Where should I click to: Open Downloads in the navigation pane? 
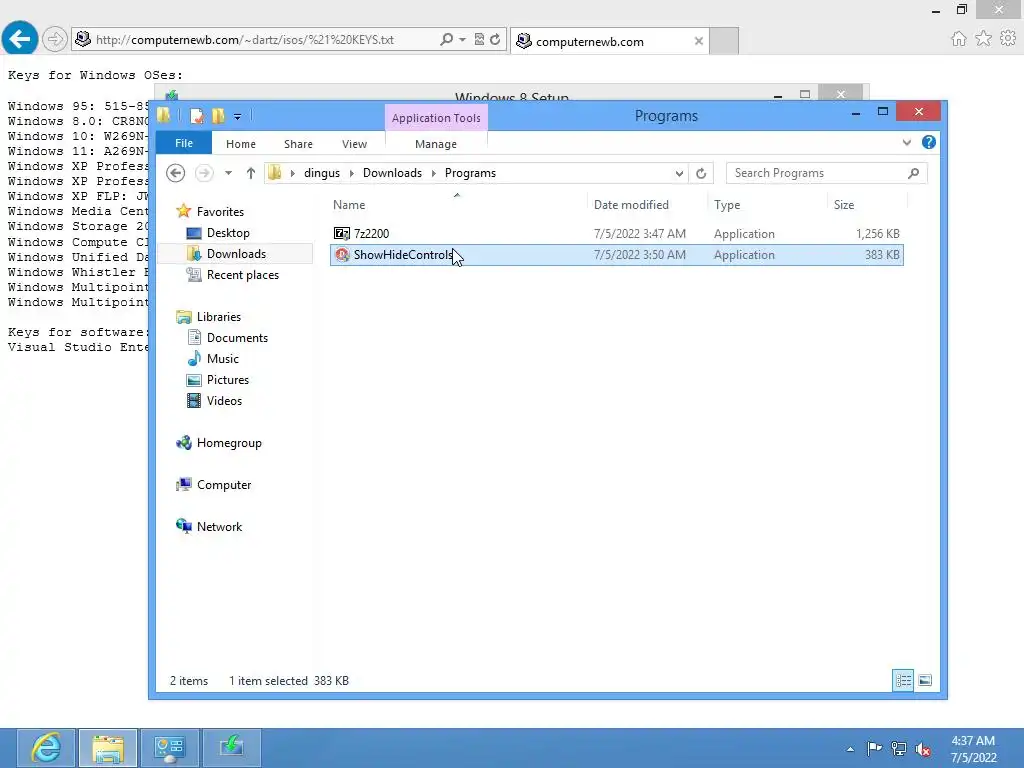(x=236, y=254)
